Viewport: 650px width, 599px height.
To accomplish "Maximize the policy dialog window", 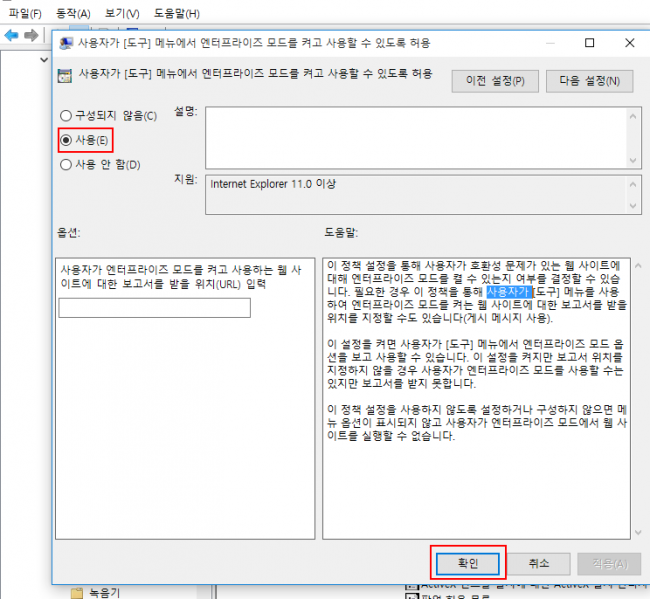I will 589,43.
